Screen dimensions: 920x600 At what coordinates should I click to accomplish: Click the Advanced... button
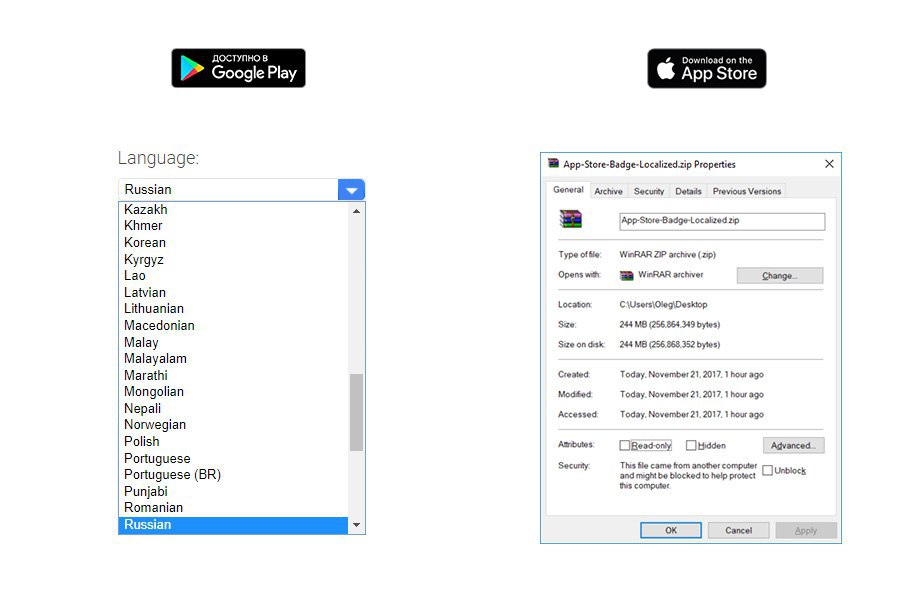pos(793,445)
